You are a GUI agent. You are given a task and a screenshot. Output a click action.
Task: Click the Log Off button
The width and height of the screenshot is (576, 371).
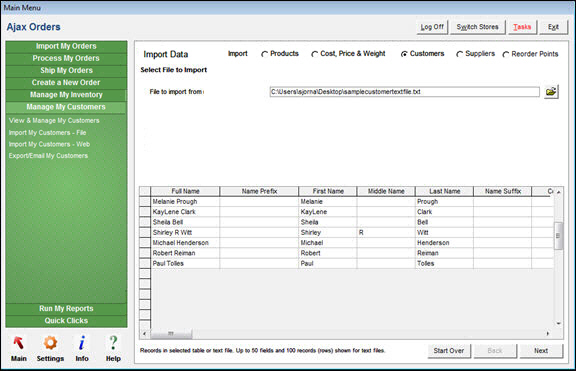point(432,27)
